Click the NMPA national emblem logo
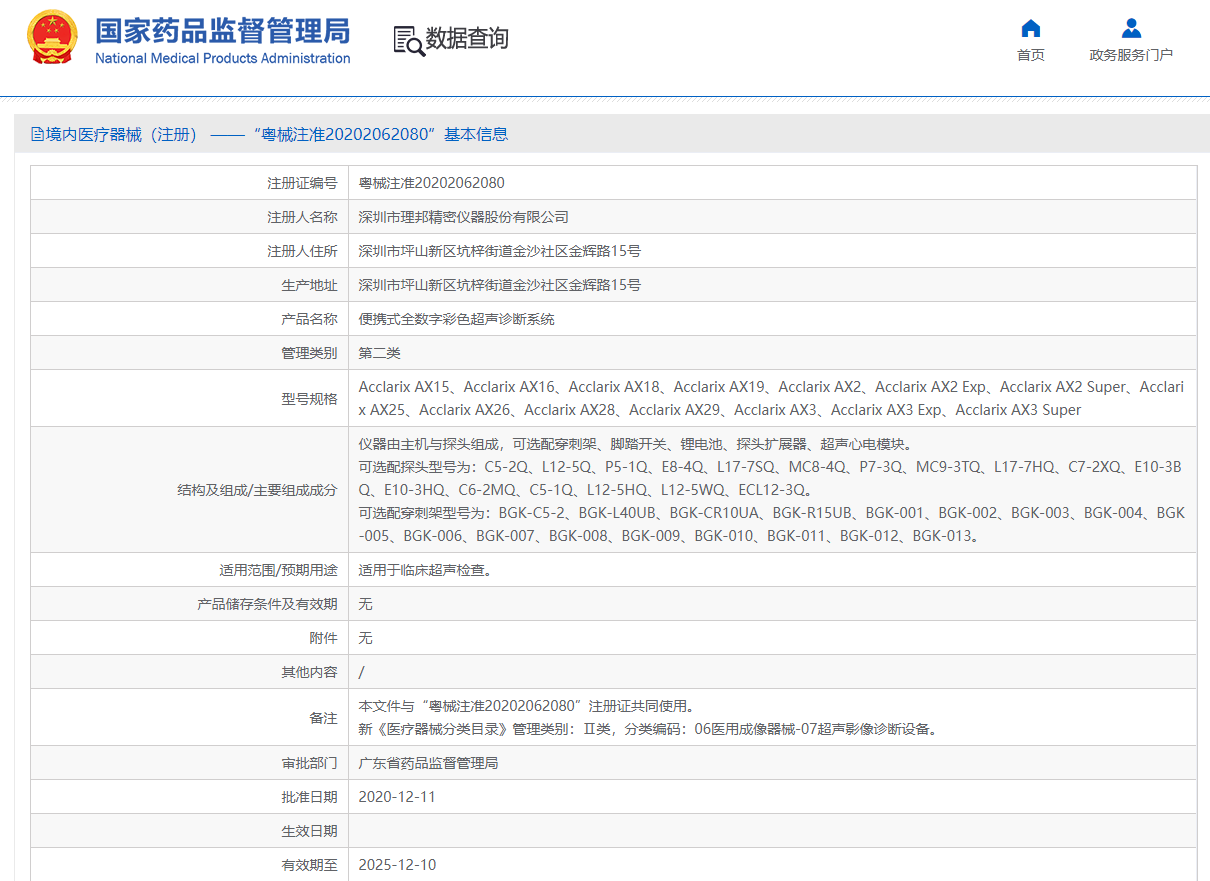This screenshot has height=881, width=1210. pos(51,38)
